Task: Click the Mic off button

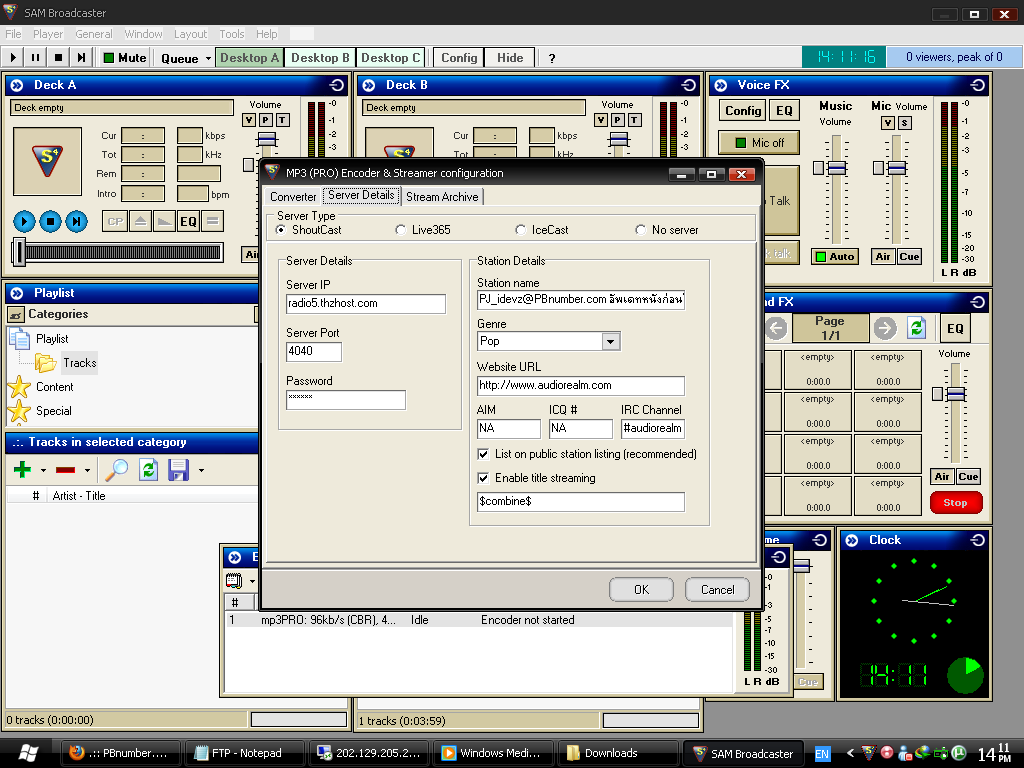Action: pyautogui.click(x=758, y=143)
